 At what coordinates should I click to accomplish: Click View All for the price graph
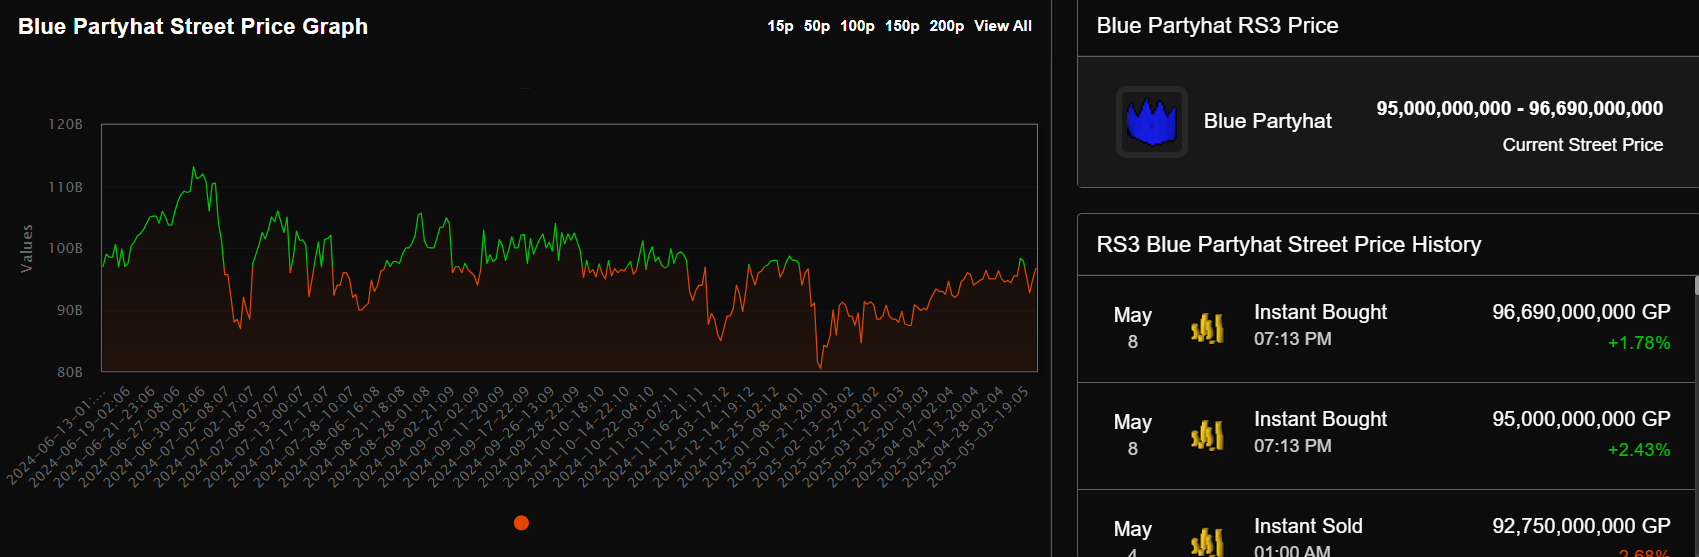1003,26
